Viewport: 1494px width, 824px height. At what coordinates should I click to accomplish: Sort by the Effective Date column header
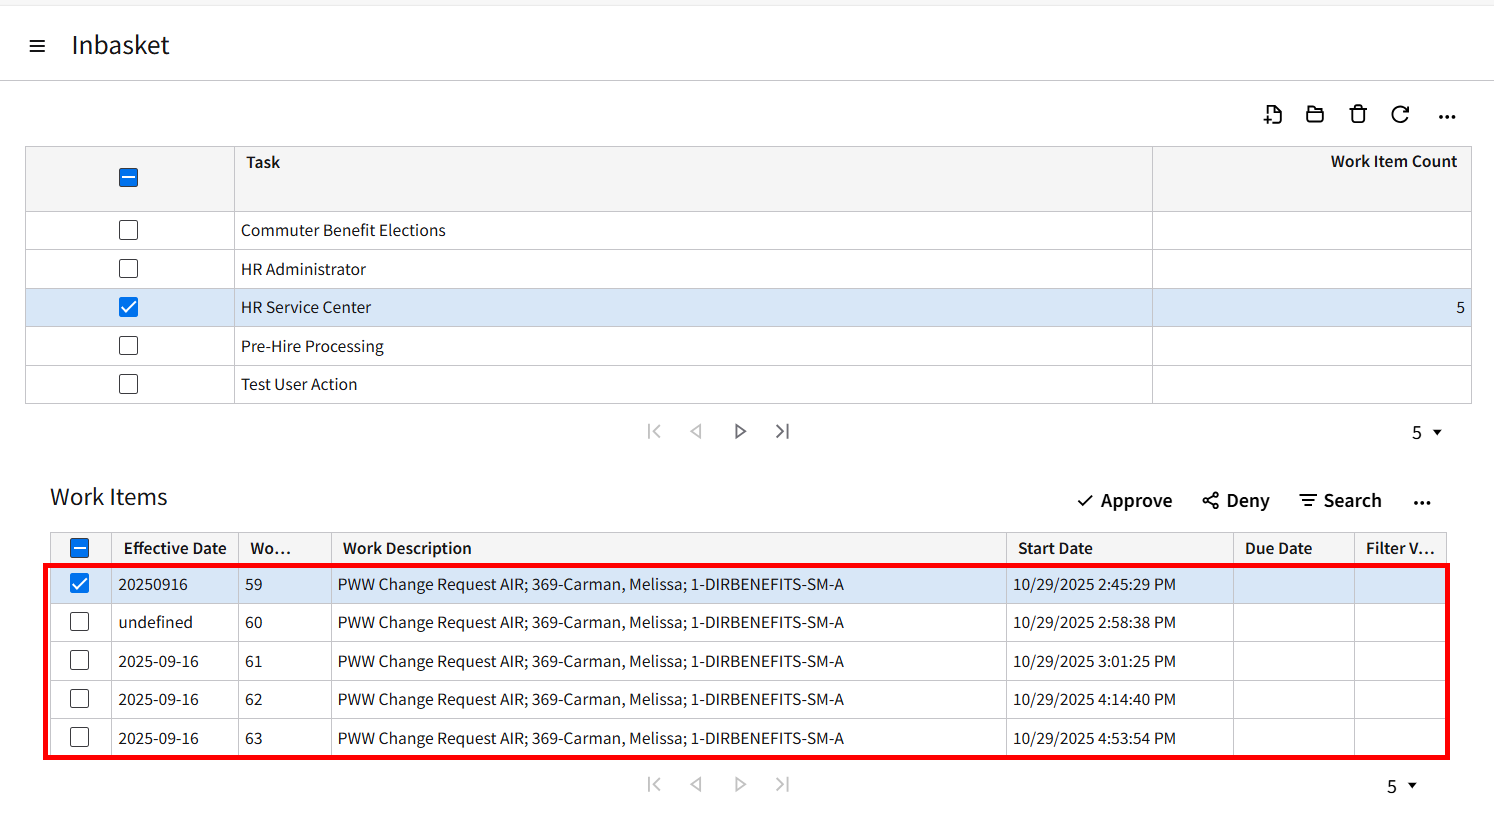point(175,548)
